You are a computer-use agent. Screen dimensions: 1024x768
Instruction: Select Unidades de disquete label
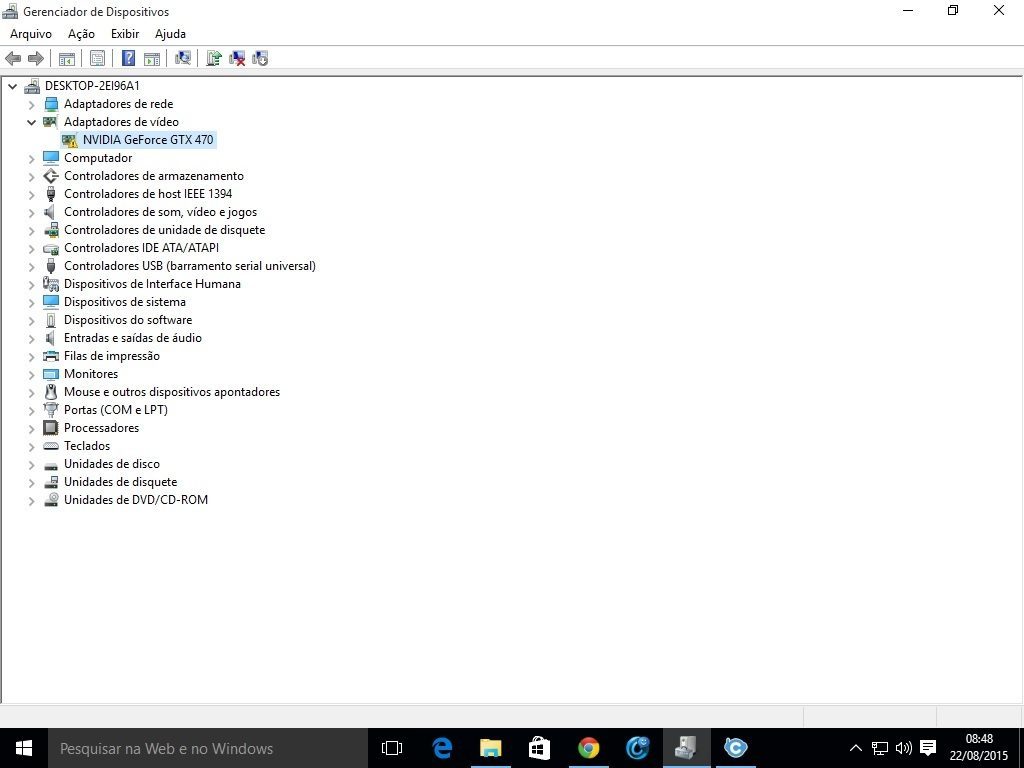pyautogui.click(x=120, y=482)
